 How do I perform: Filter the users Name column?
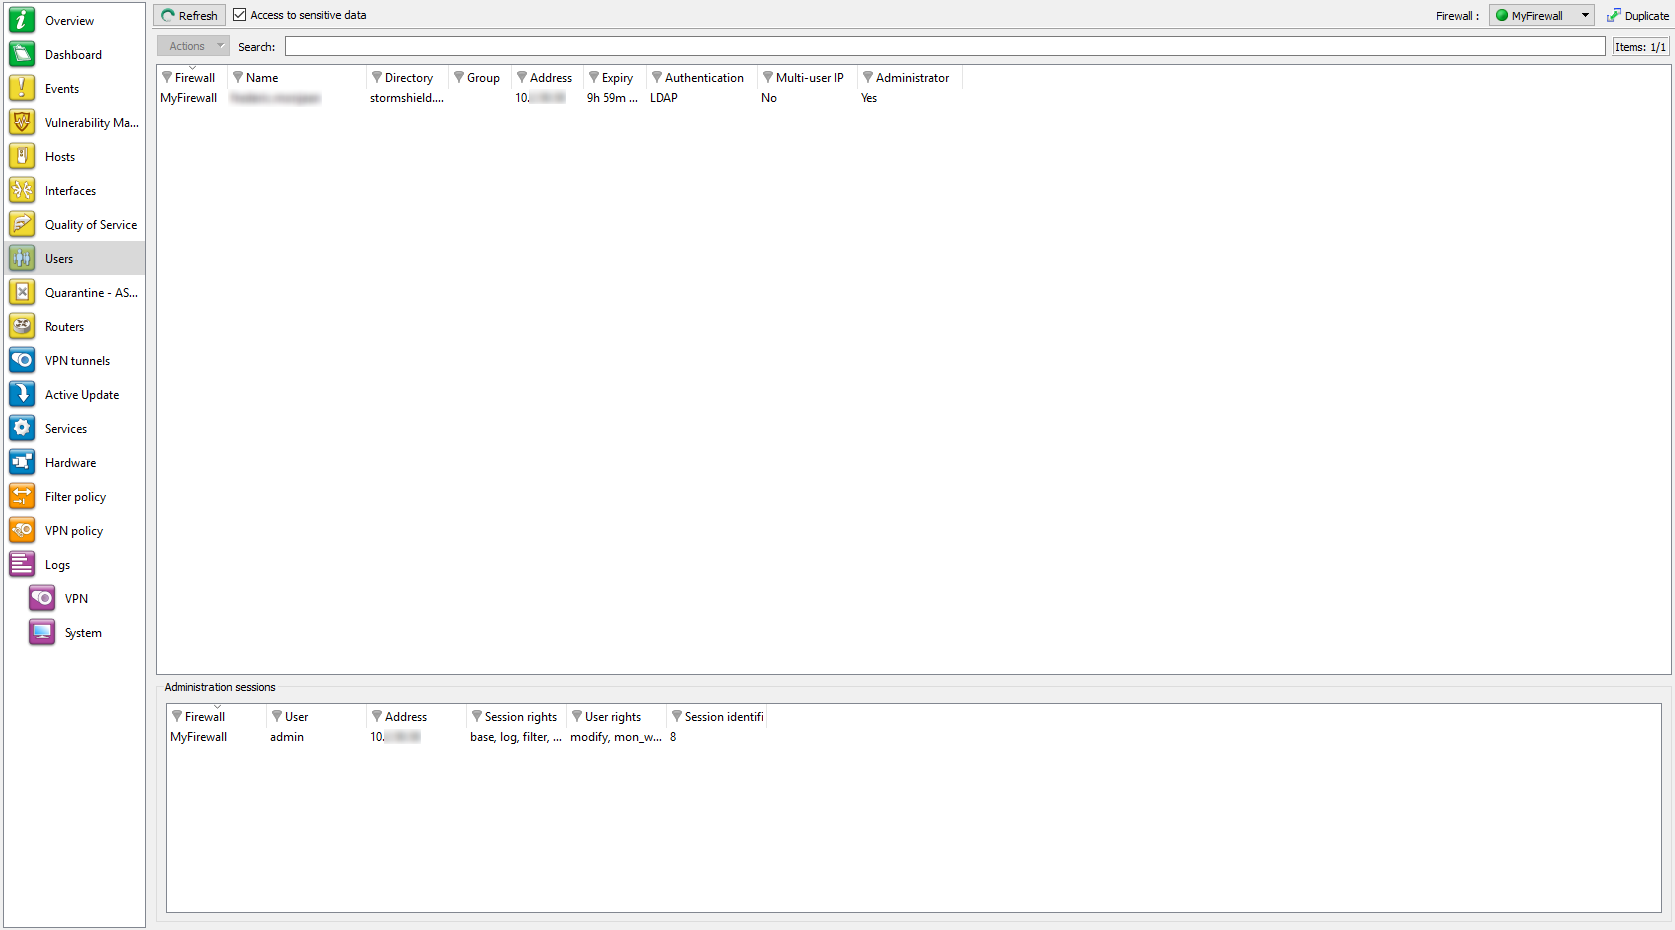(x=238, y=77)
